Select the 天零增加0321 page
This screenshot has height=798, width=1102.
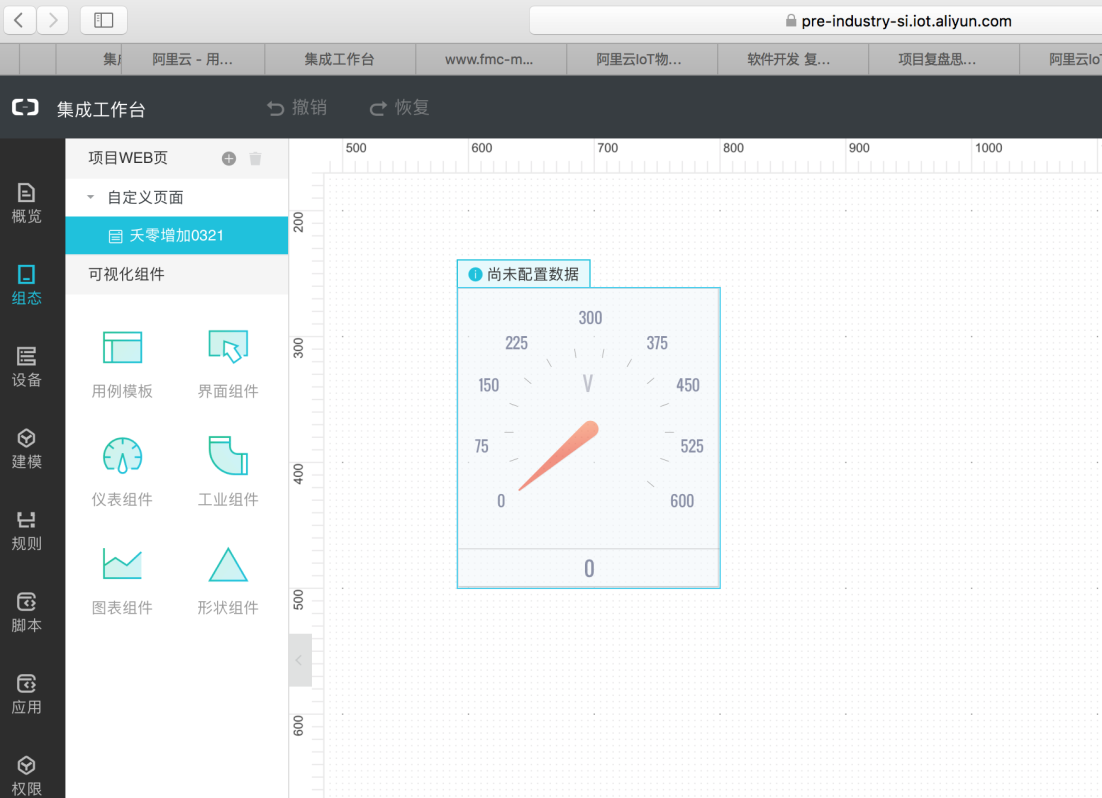click(177, 236)
